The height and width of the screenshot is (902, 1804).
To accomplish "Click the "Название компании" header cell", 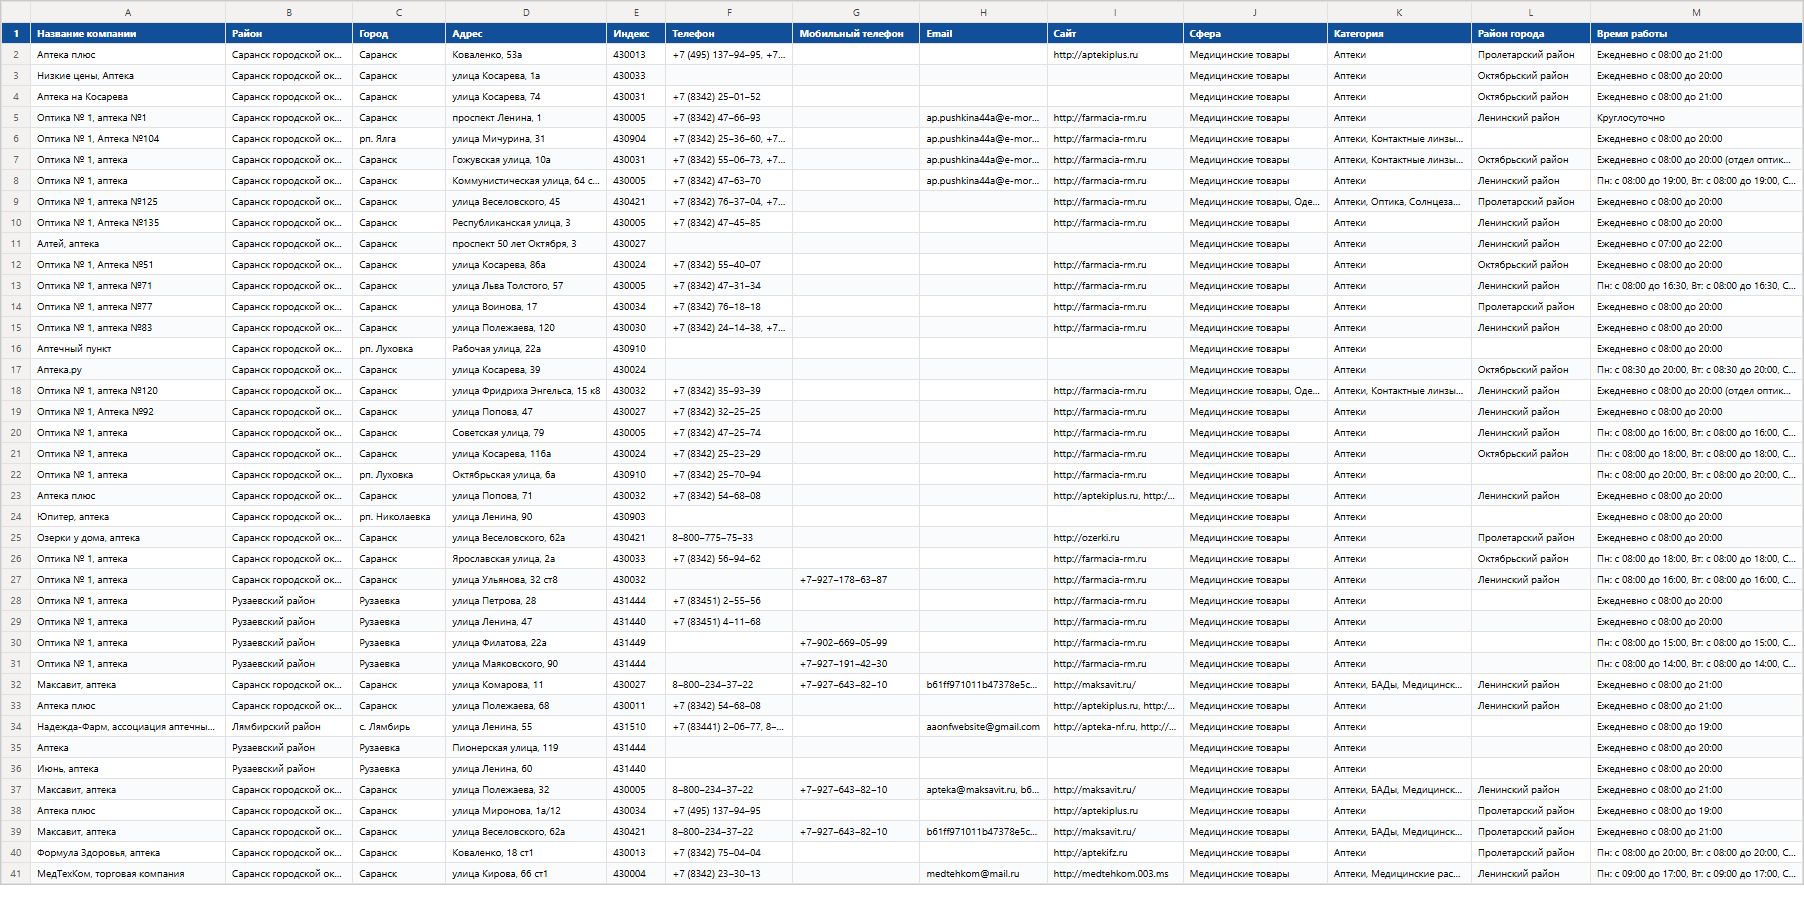I will (128, 33).
